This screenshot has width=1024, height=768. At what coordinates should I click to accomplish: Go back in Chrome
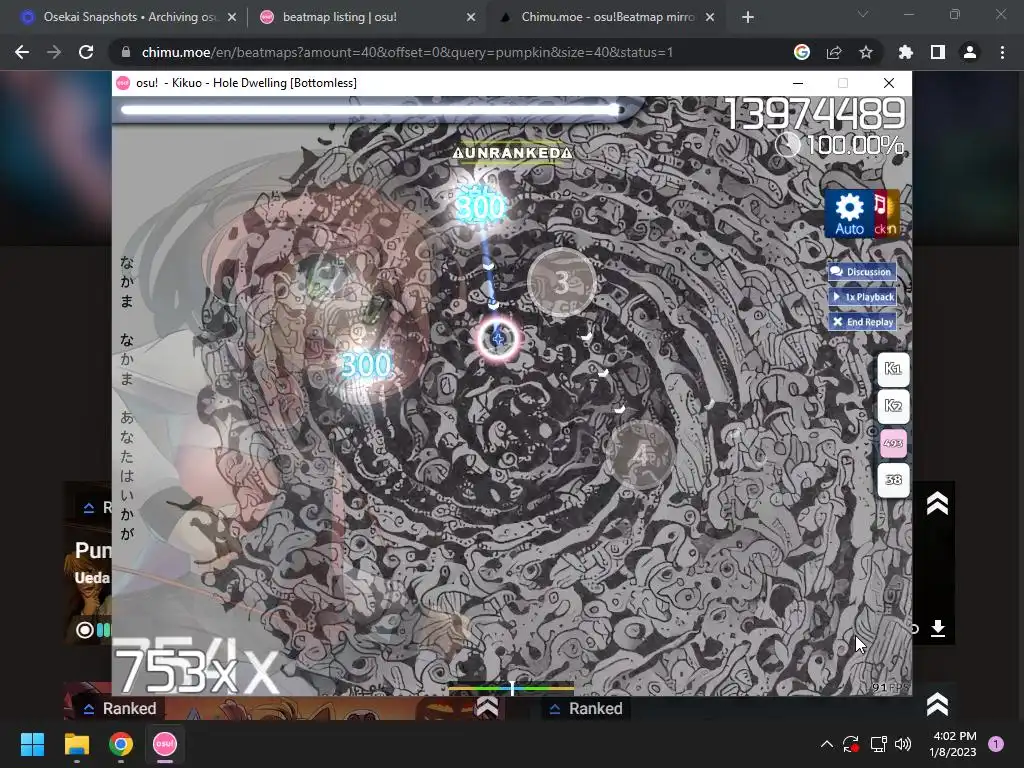point(22,52)
